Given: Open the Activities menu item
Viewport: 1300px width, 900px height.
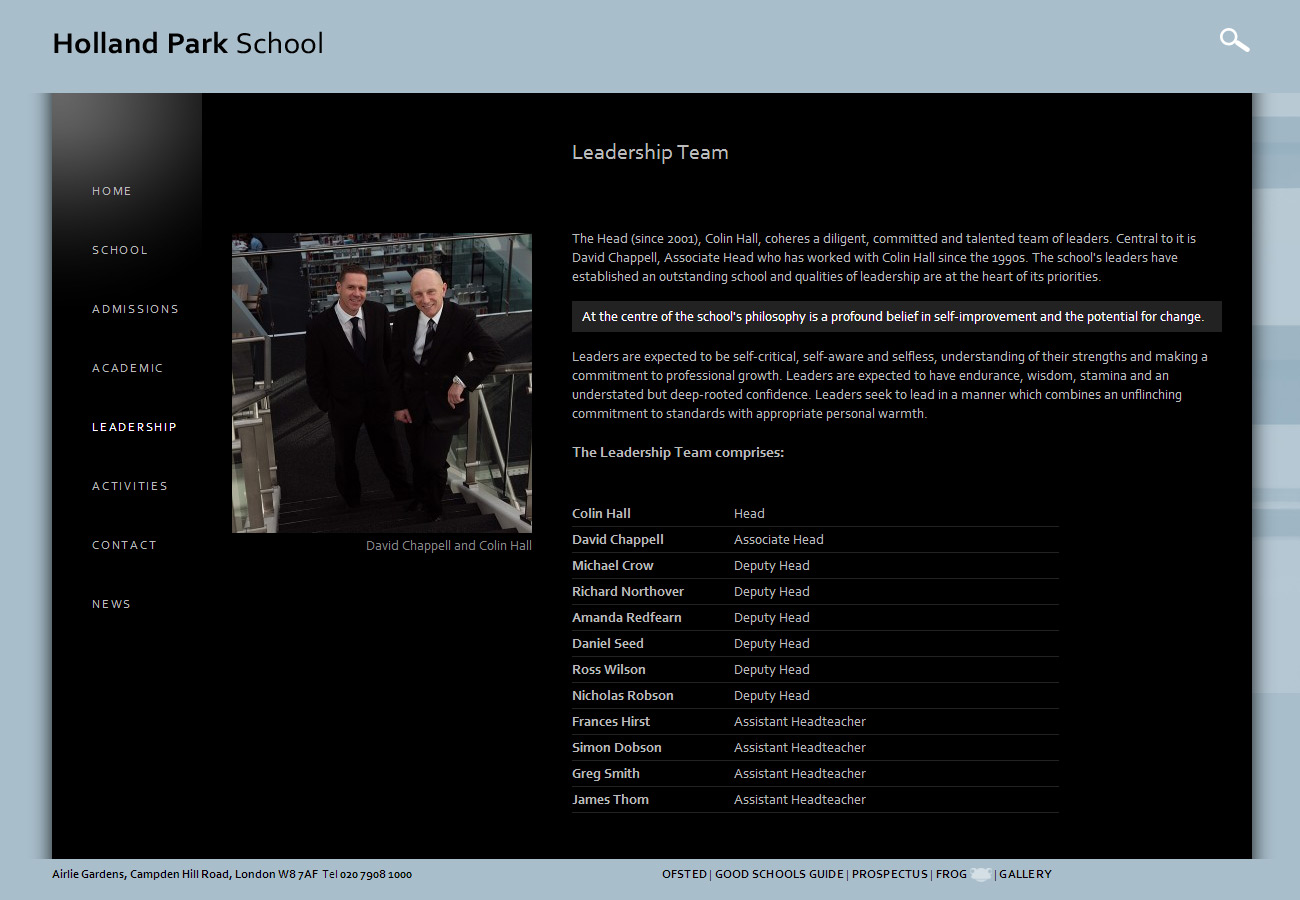Looking at the screenshot, I should (x=130, y=486).
